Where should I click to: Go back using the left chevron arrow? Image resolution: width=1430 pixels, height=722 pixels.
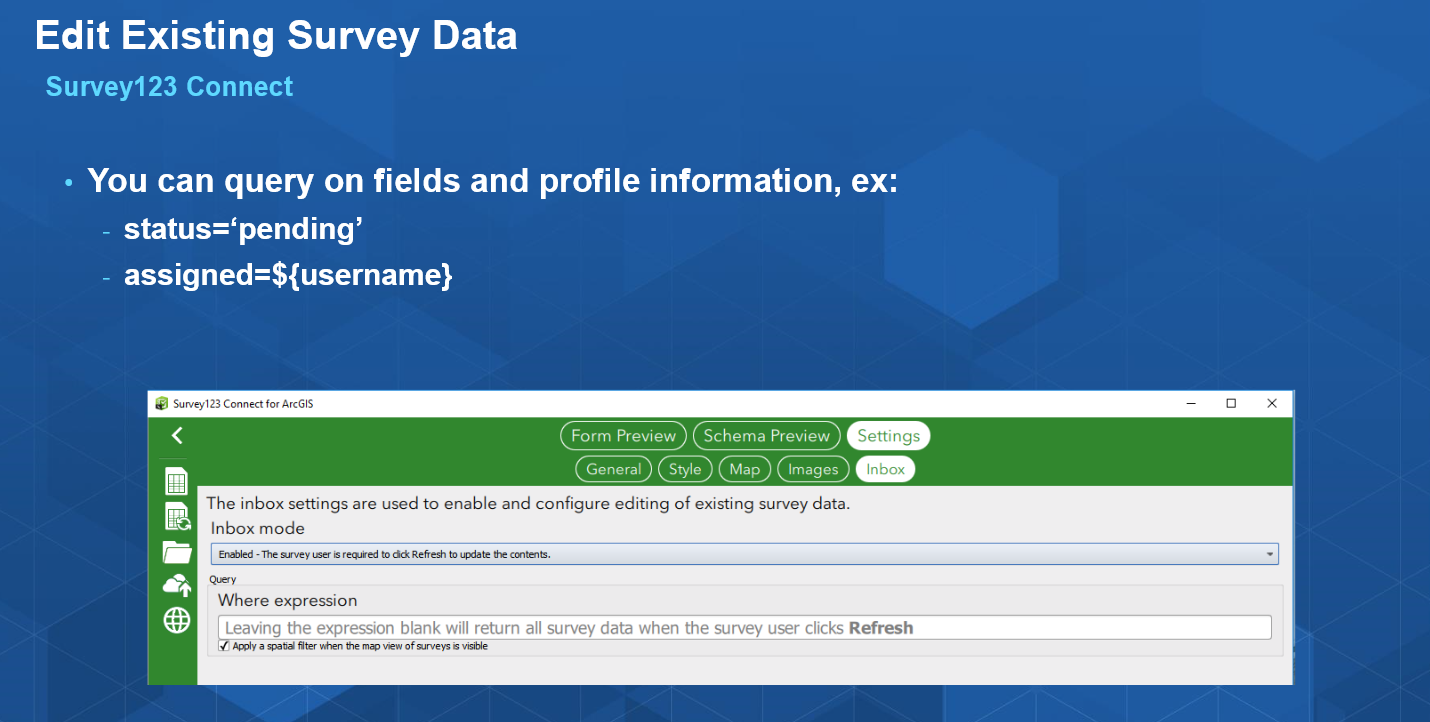pos(177,435)
